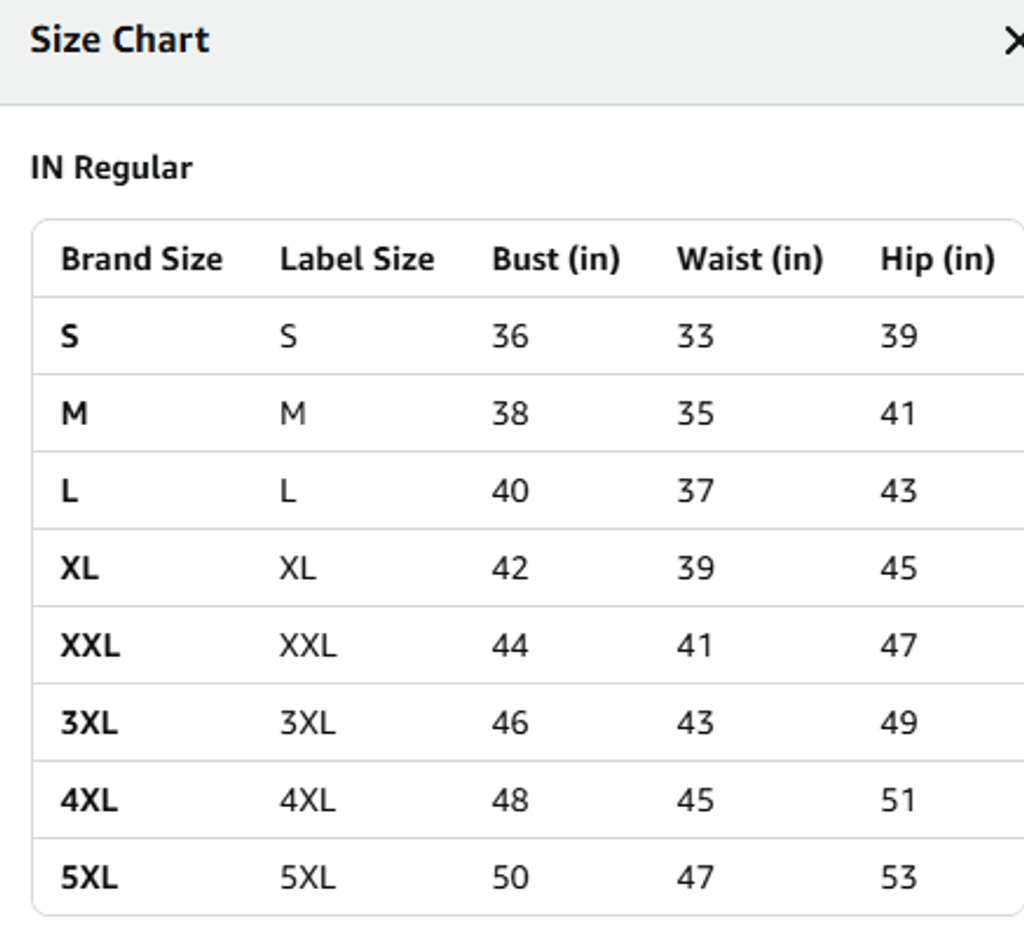This screenshot has width=1024, height=937.
Task: Click the Waist (in) column header
Action: (x=749, y=259)
